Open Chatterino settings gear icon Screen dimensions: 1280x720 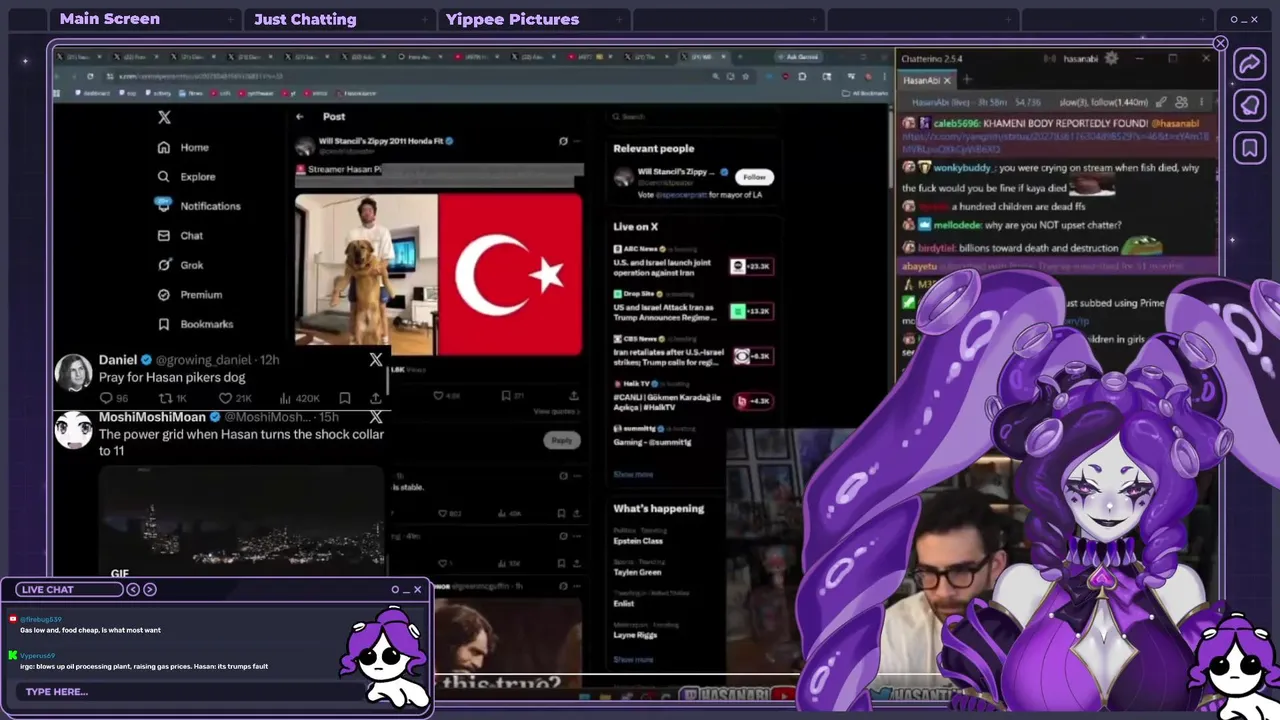coord(1110,59)
